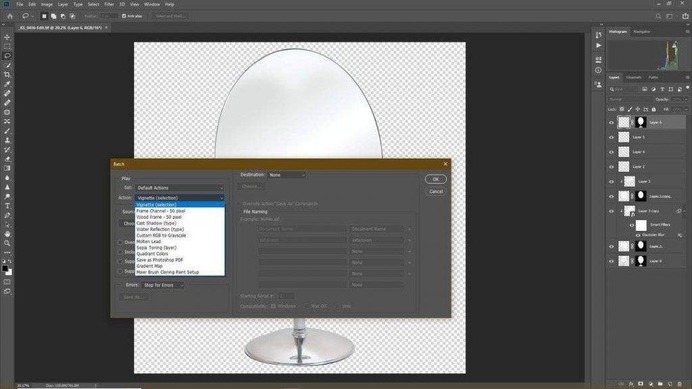Switch to the Navigator tab
The image size is (692, 389).
pos(642,32)
